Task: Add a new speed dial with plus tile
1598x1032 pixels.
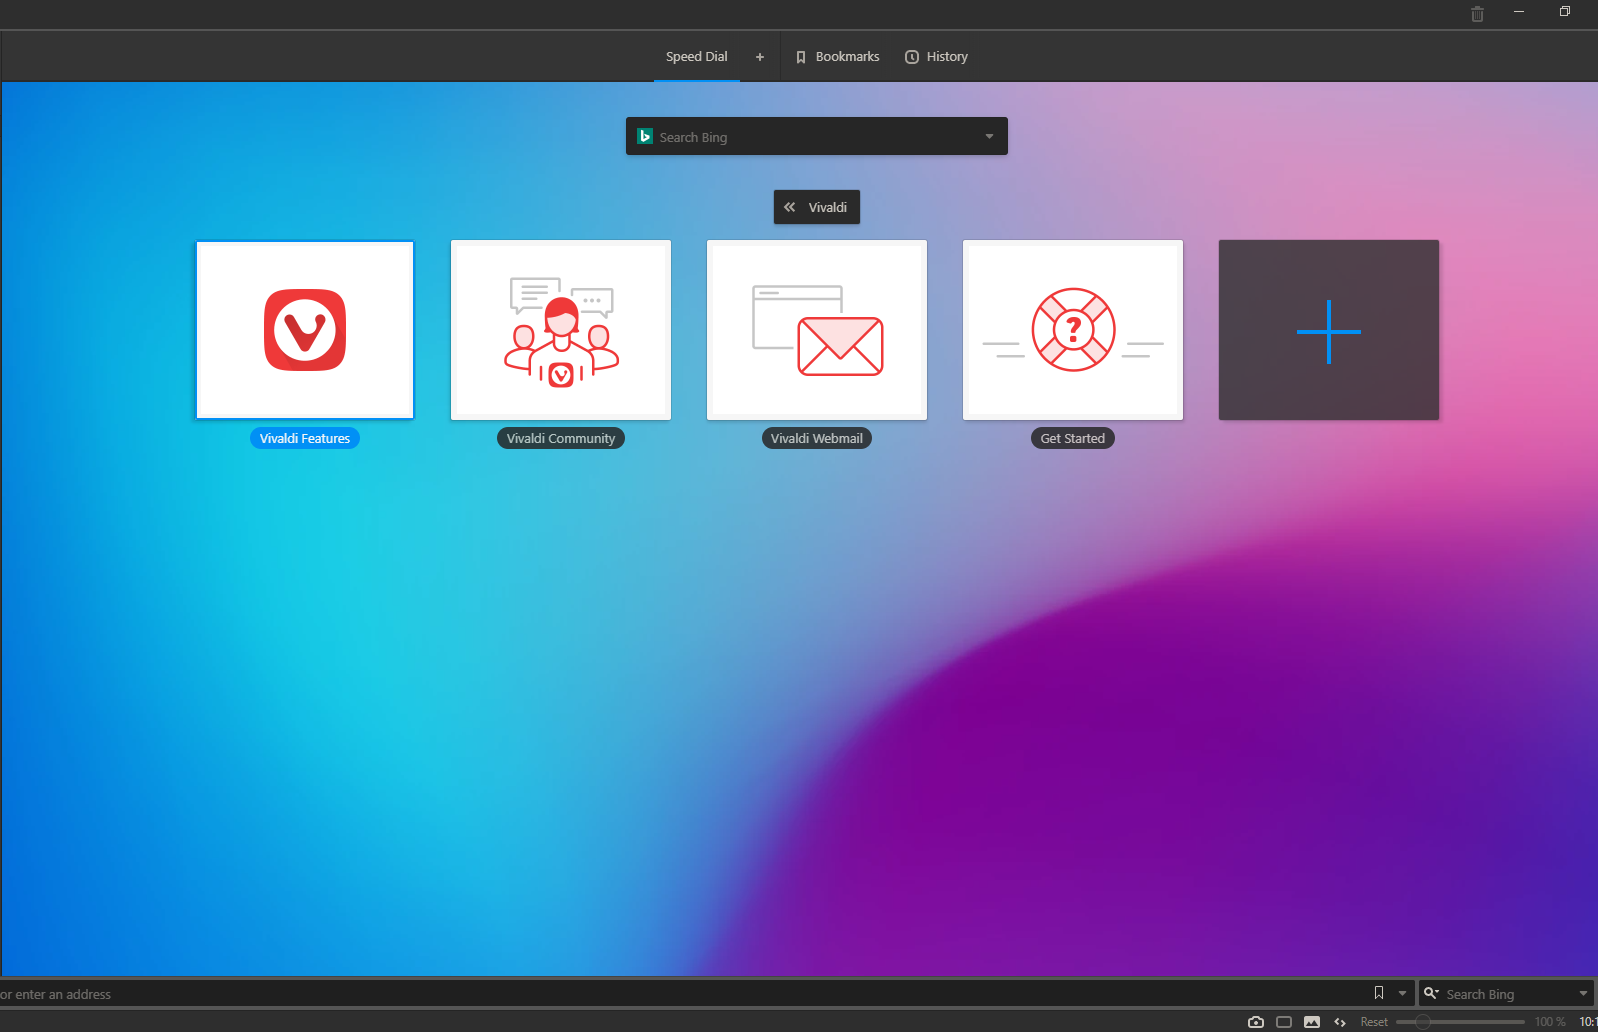Action: (1329, 330)
